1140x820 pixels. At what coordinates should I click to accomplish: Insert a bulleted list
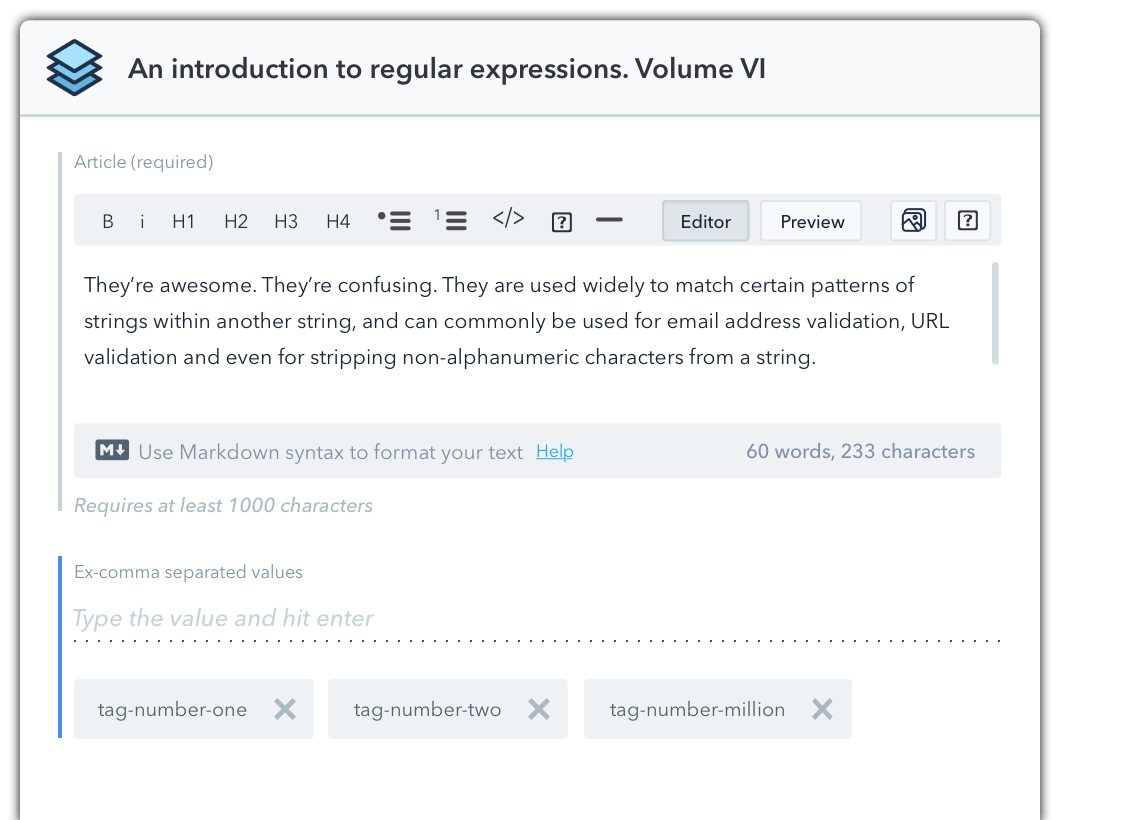[x=394, y=220]
